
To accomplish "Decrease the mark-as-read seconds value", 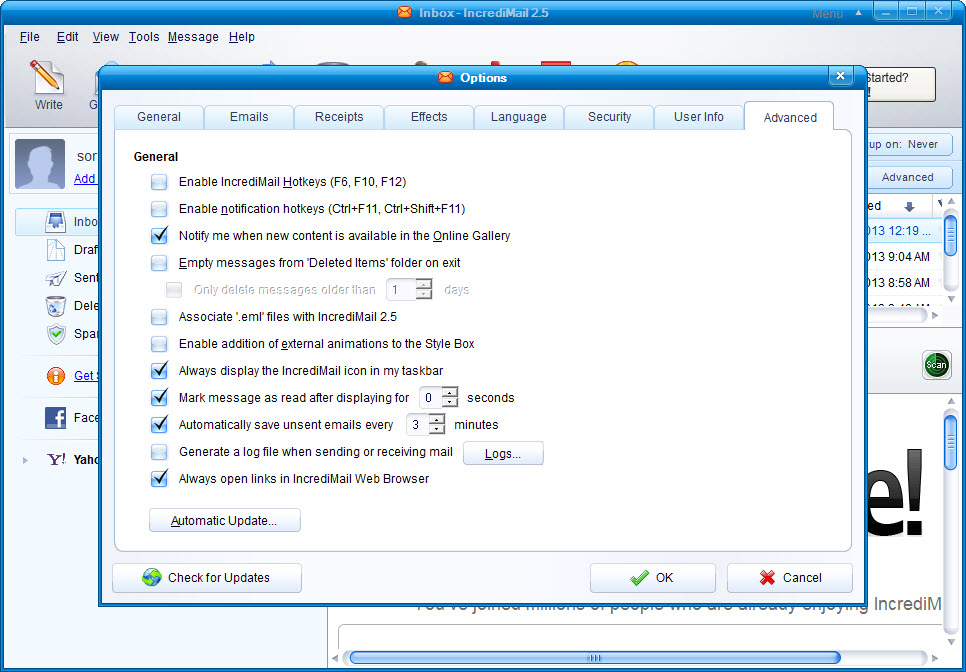I will [450, 403].
